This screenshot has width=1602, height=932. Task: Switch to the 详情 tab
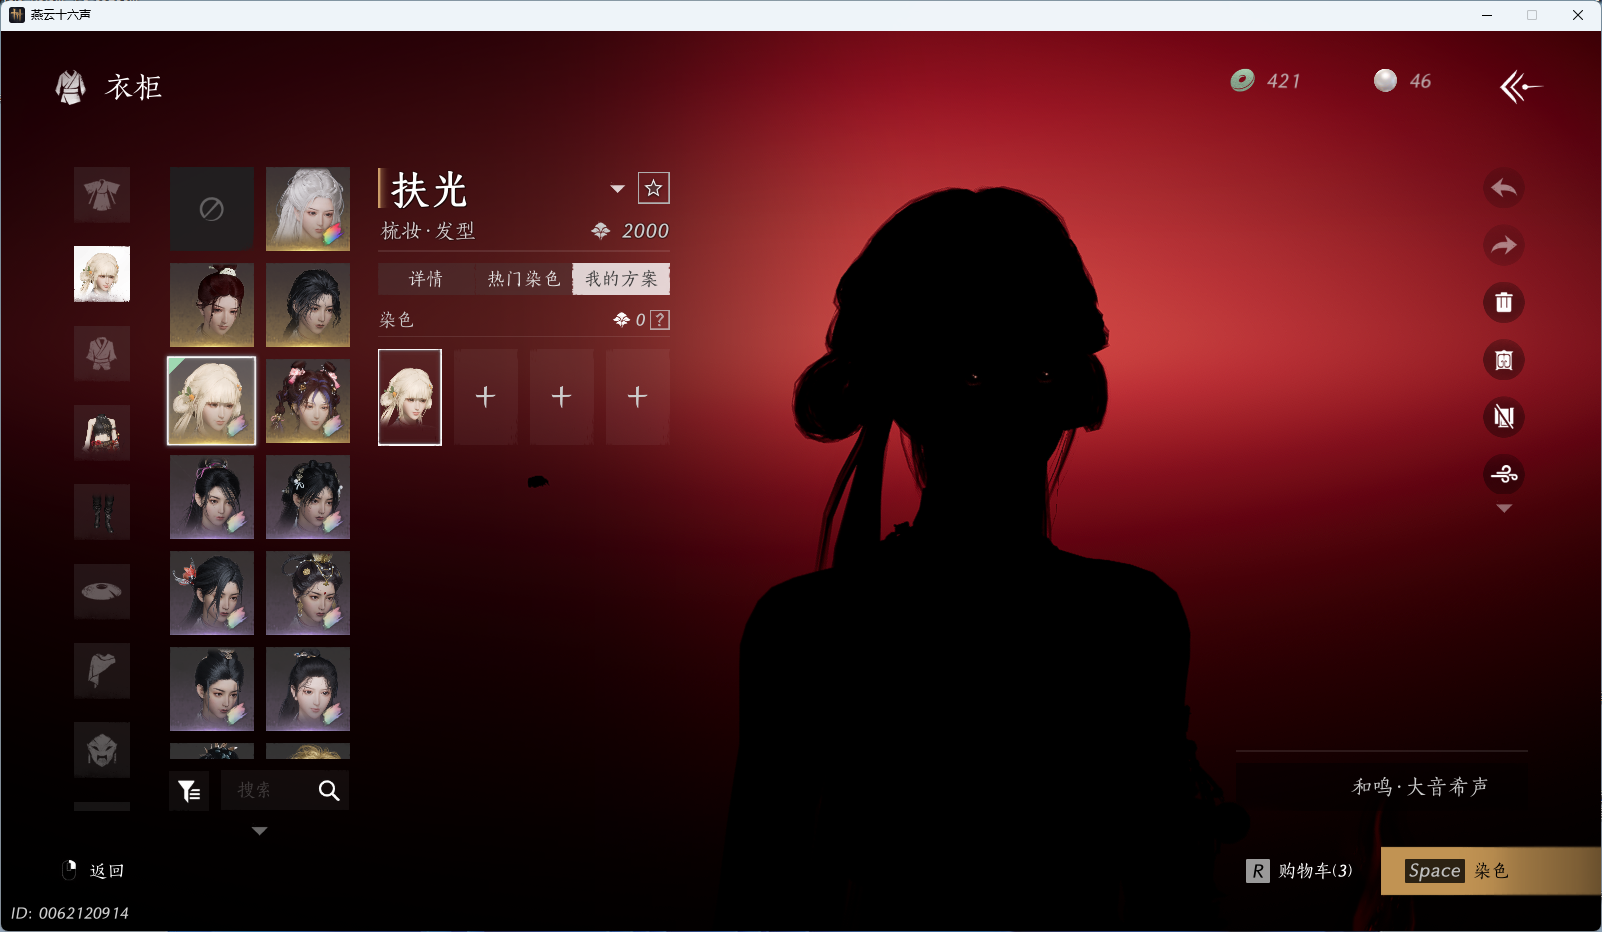426,279
